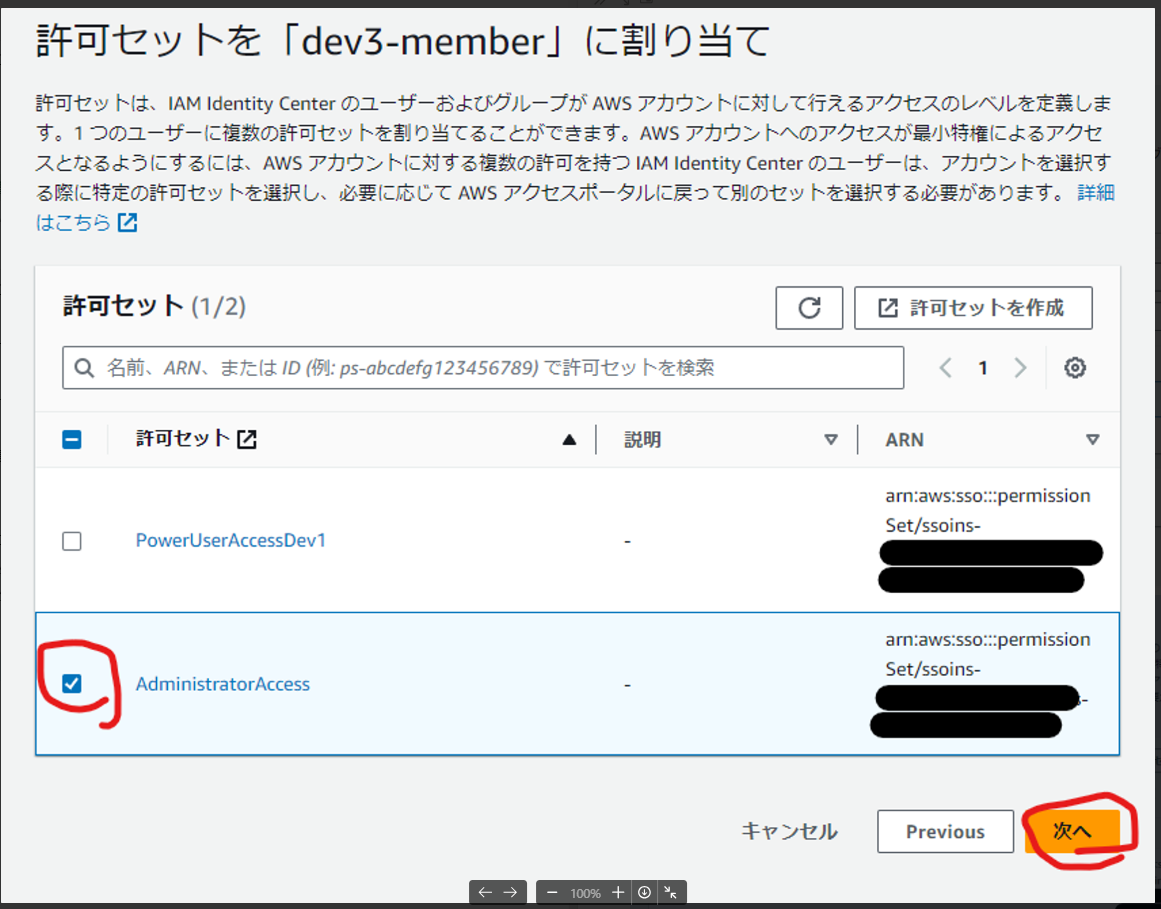Click the 許可セット (1/2) heading

click(x=154, y=306)
